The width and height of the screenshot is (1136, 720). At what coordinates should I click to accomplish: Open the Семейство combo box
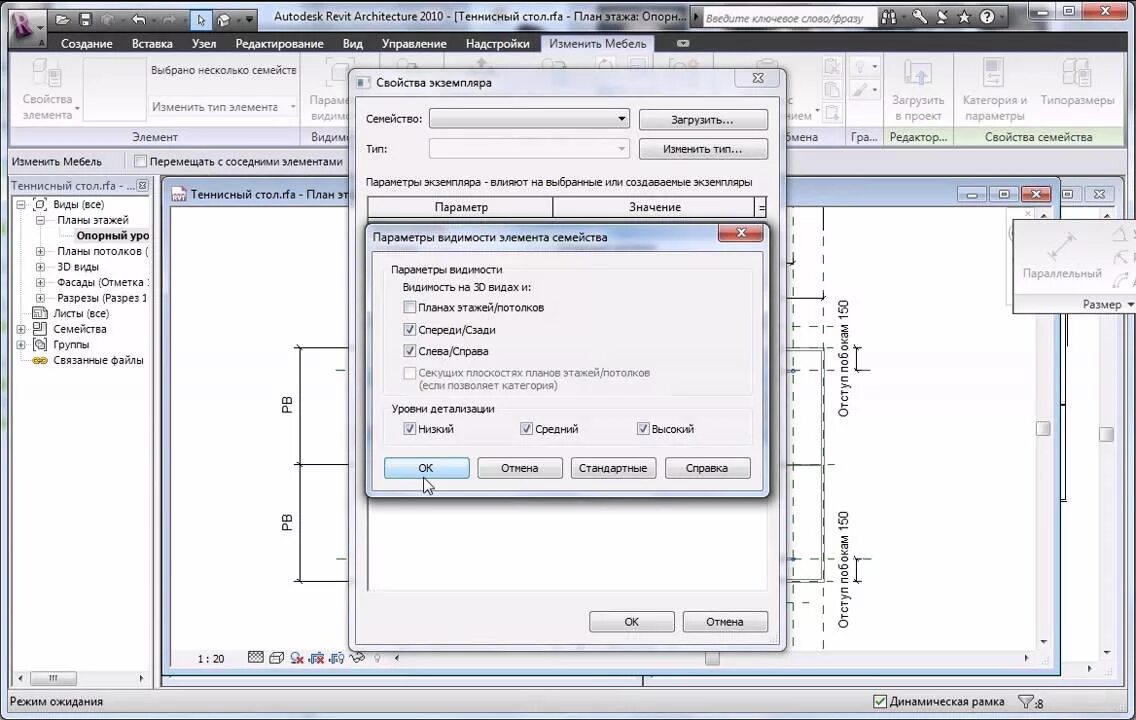point(529,119)
